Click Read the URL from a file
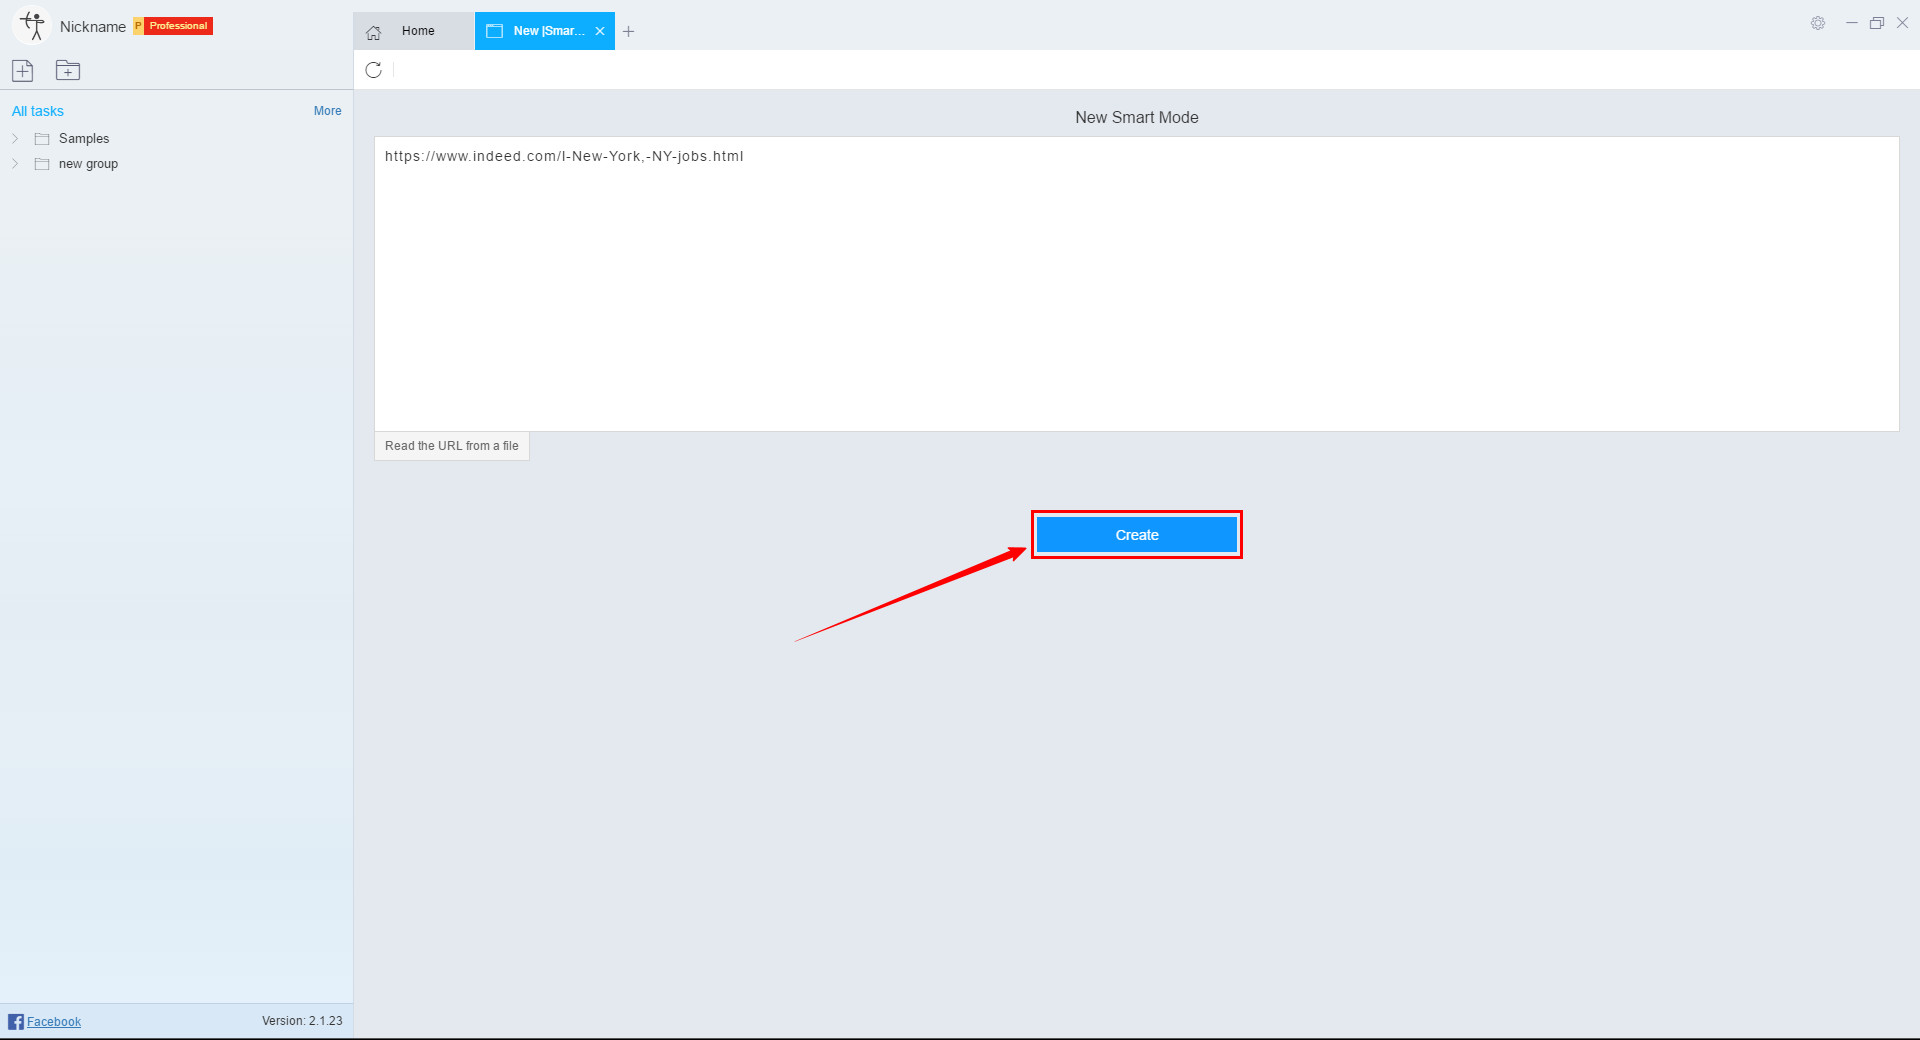This screenshot has height=1040, width=1920. pyautogui.click(x=451, y=446)
